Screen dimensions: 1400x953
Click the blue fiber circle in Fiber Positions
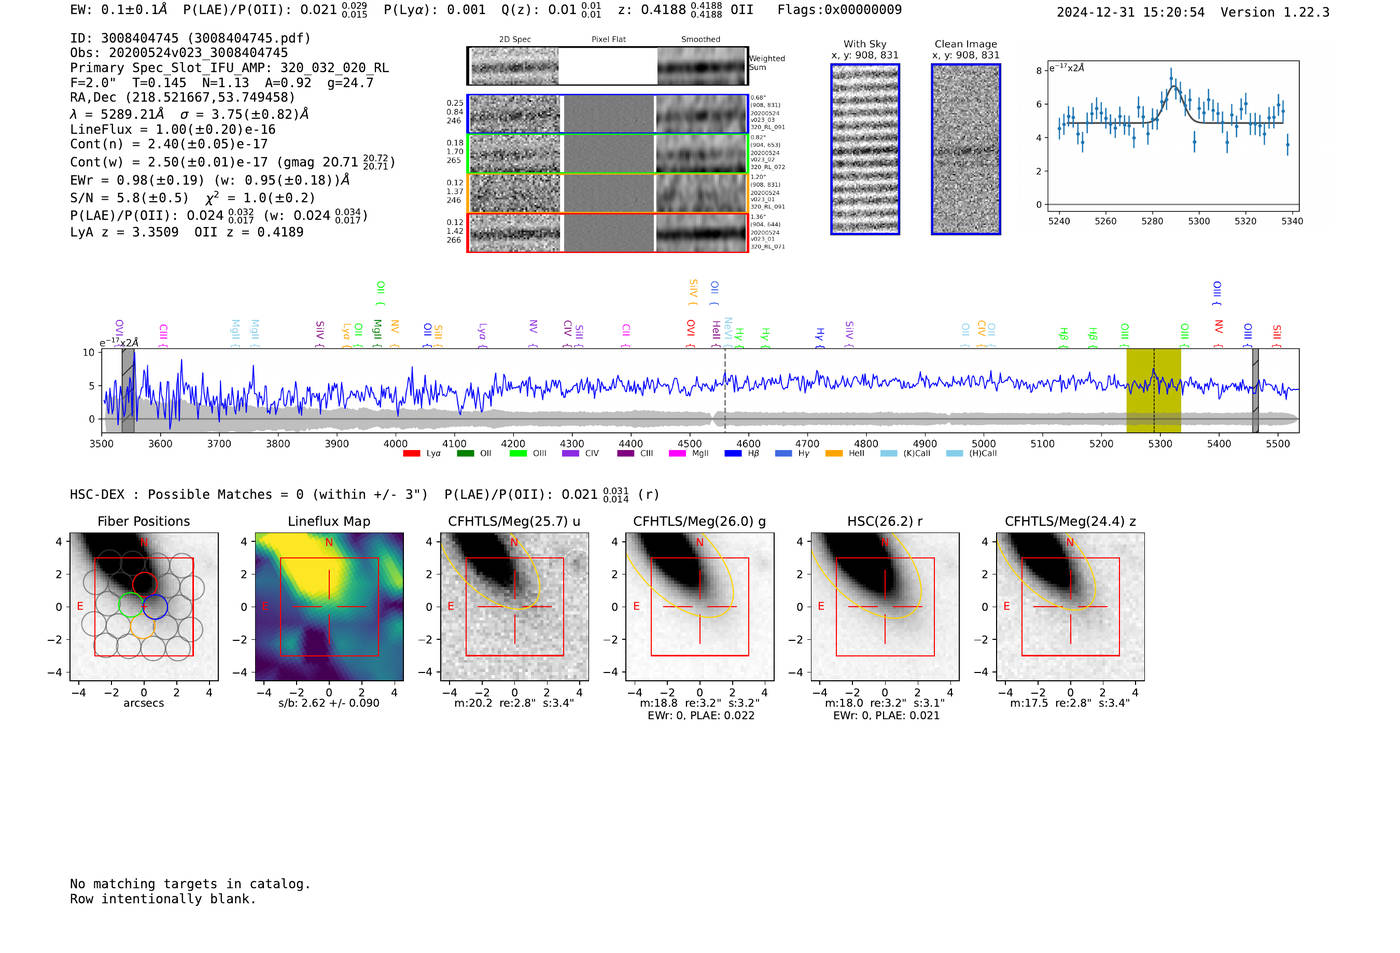click(154, 606)
